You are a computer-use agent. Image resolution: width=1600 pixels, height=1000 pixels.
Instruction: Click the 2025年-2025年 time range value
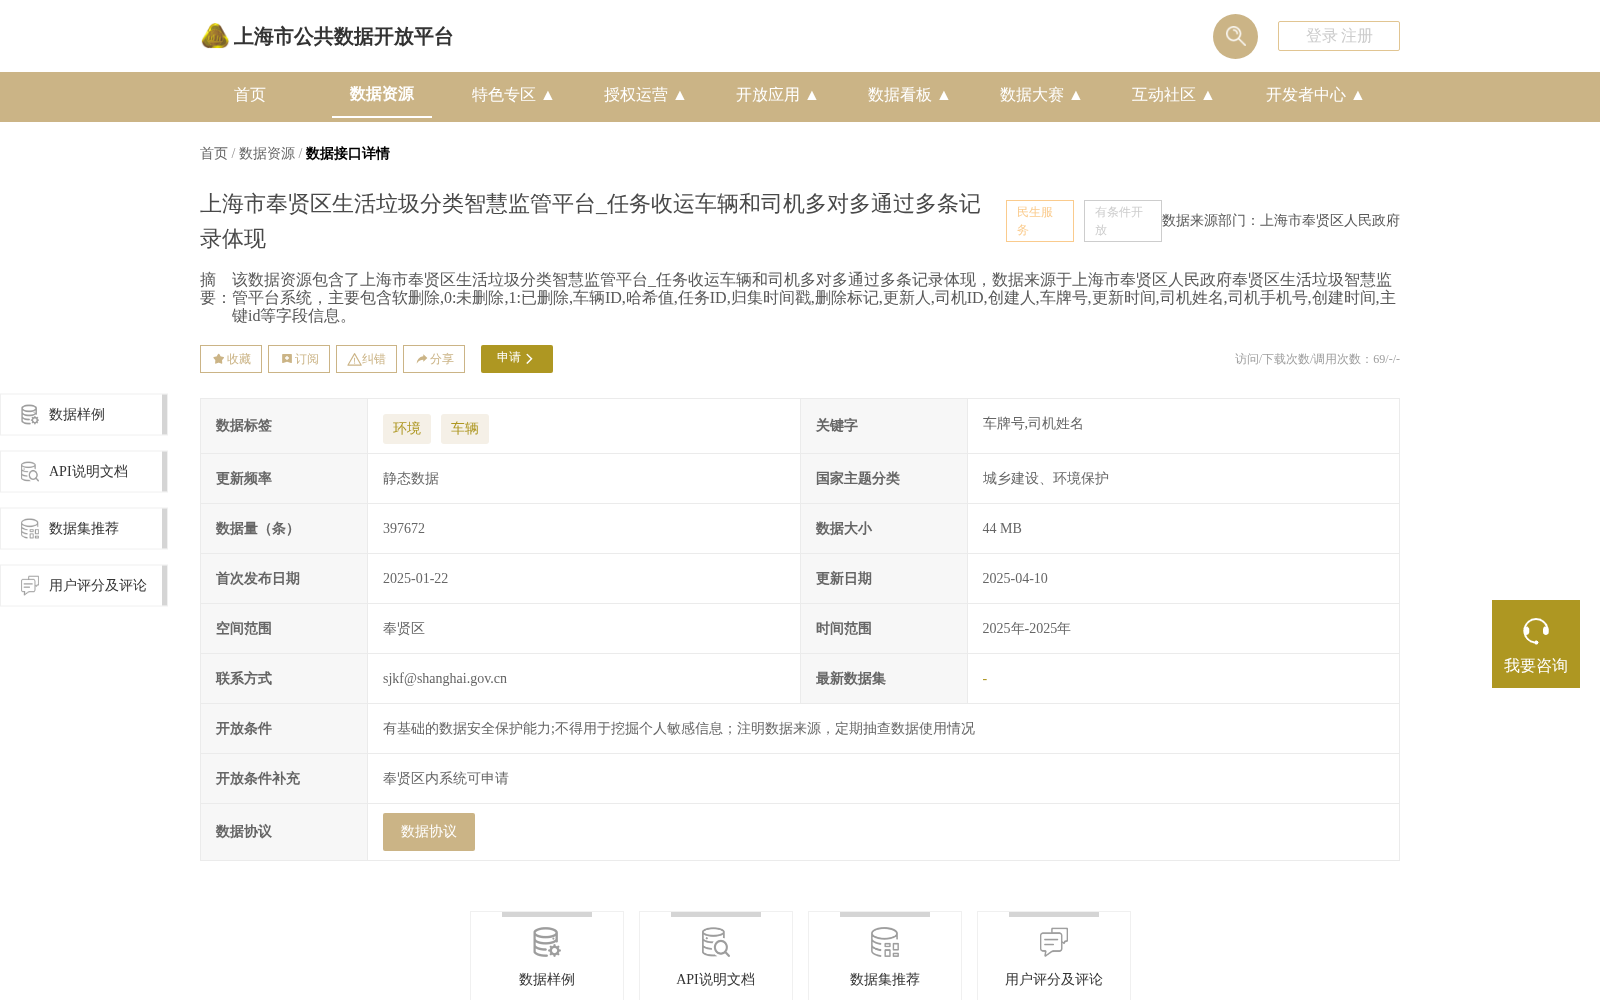[1026, 628]
